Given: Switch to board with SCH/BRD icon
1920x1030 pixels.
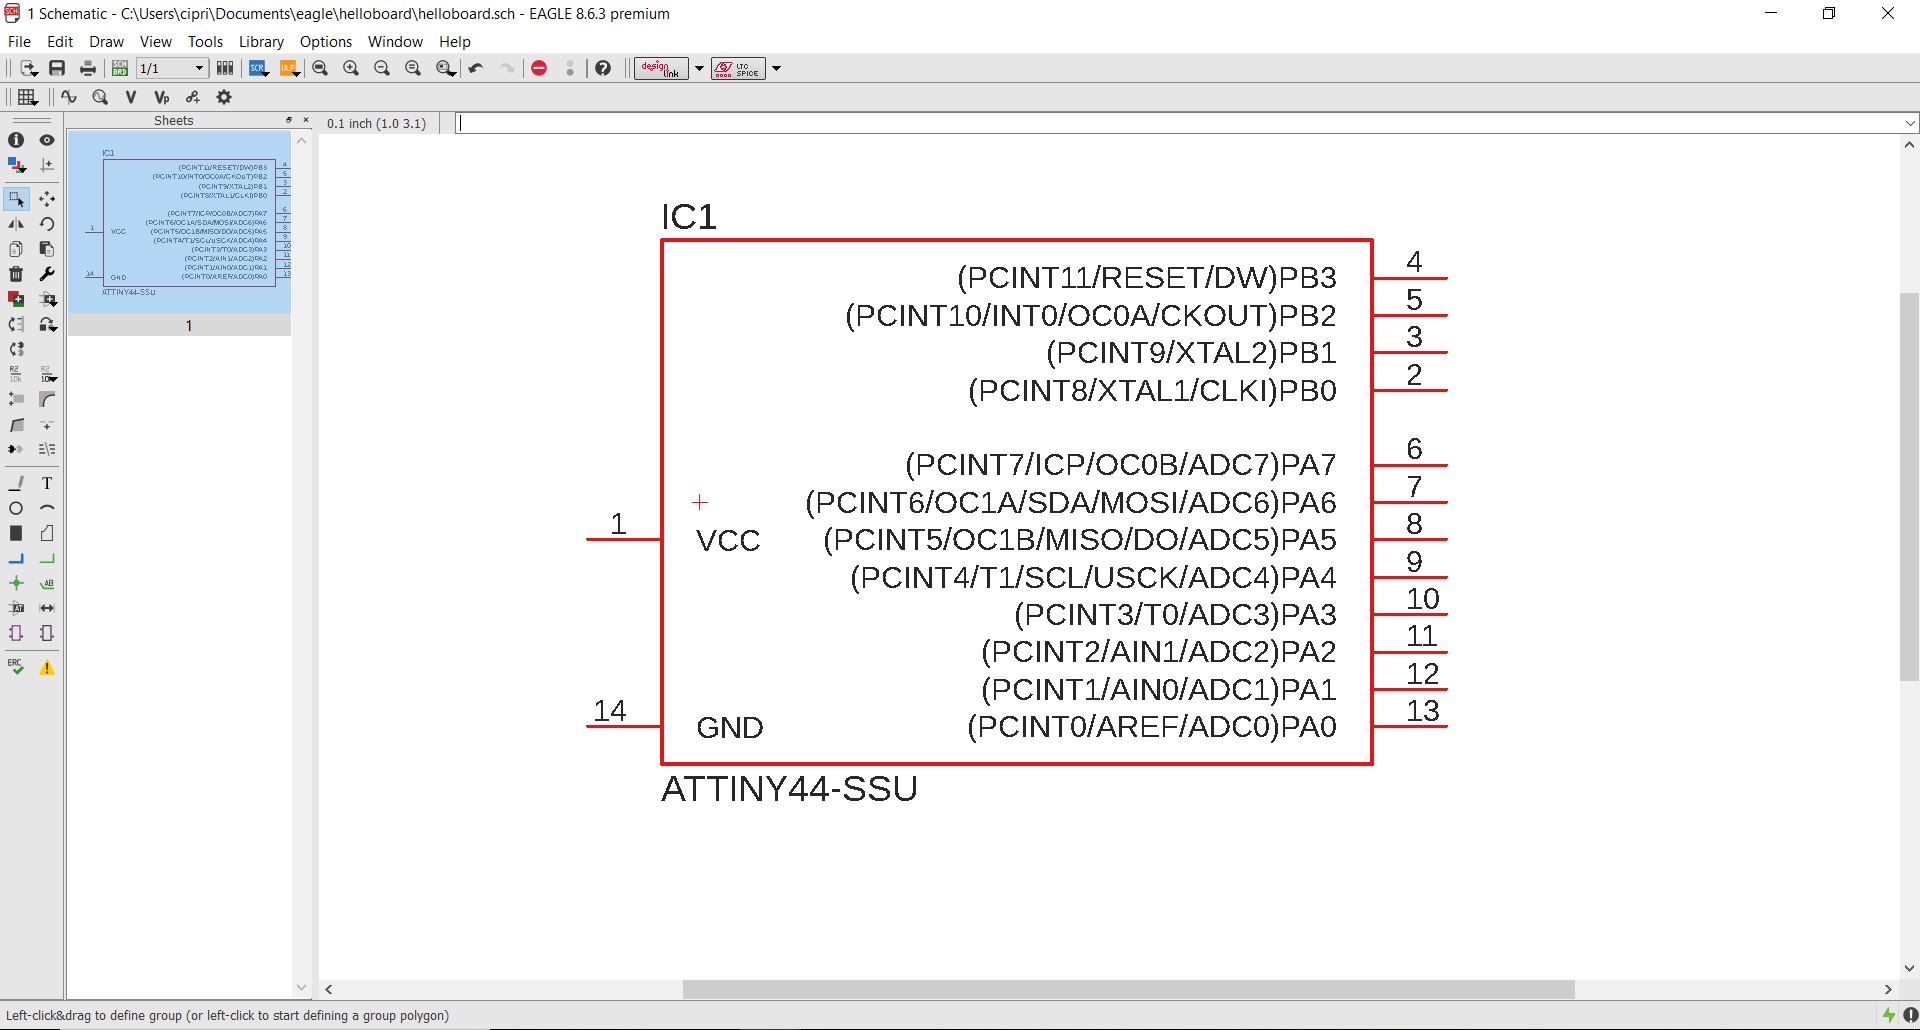Looking at the screenshot, I should pyautogui.click(x=120, y=68).
